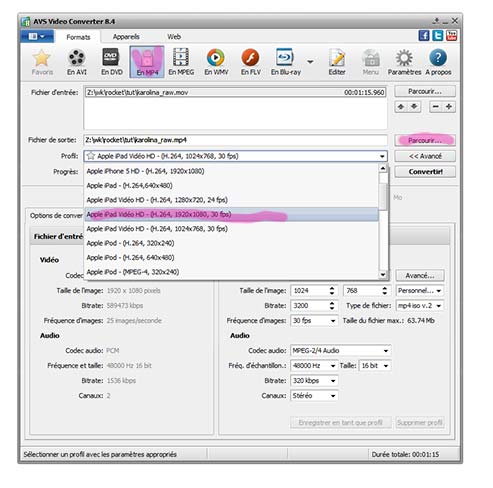
Task: Open the YouTube icon
Action: pos(451,36)
